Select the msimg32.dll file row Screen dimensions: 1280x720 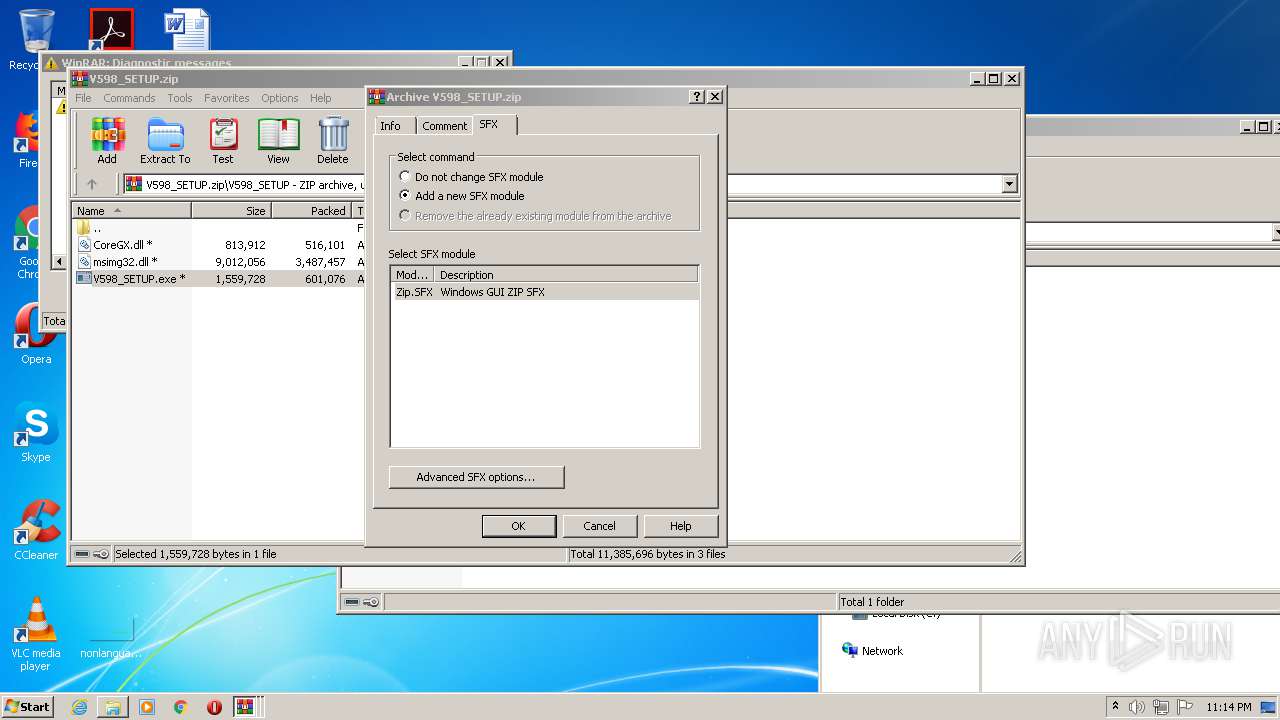[x=218, y=262]
